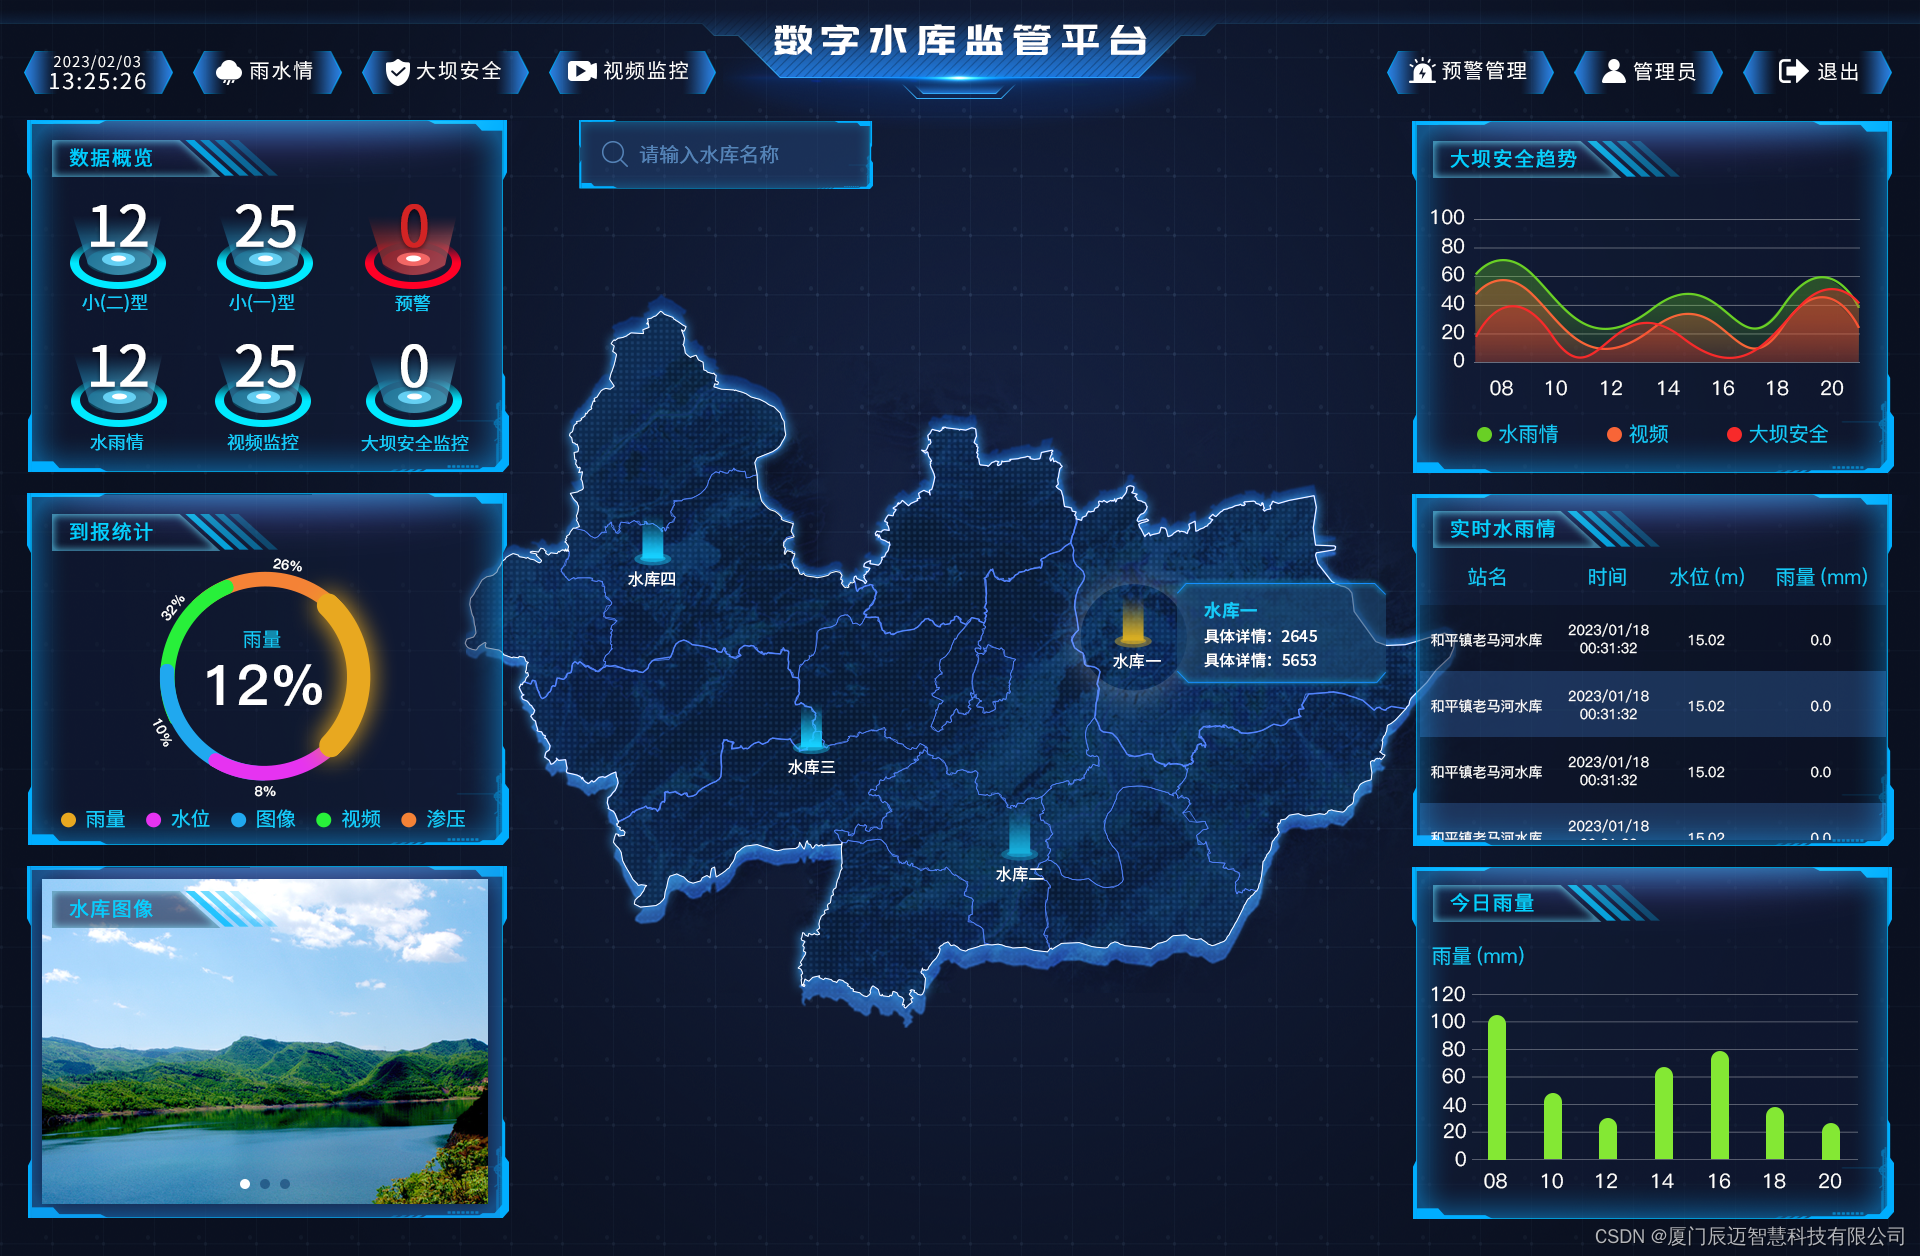Open the 预警管理 menu tab

click(1483, 71)
